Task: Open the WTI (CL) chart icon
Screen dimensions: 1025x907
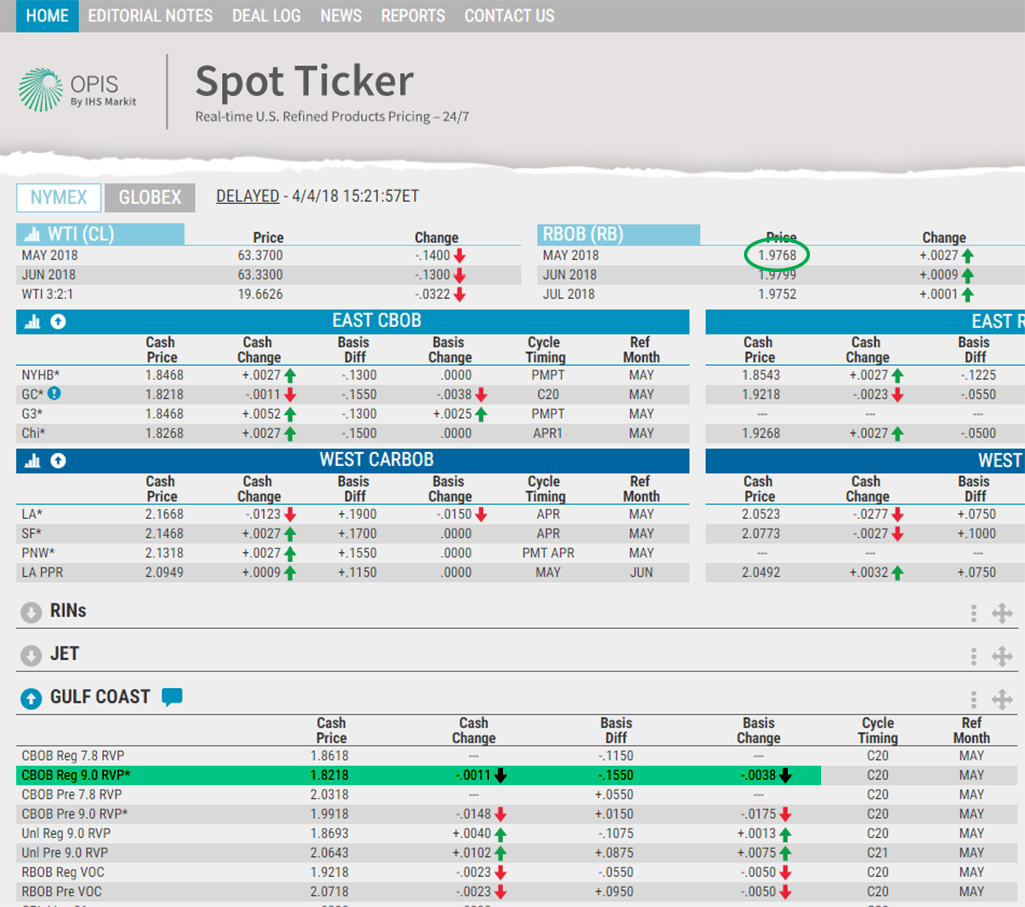Action: click(x=32, y=234)
